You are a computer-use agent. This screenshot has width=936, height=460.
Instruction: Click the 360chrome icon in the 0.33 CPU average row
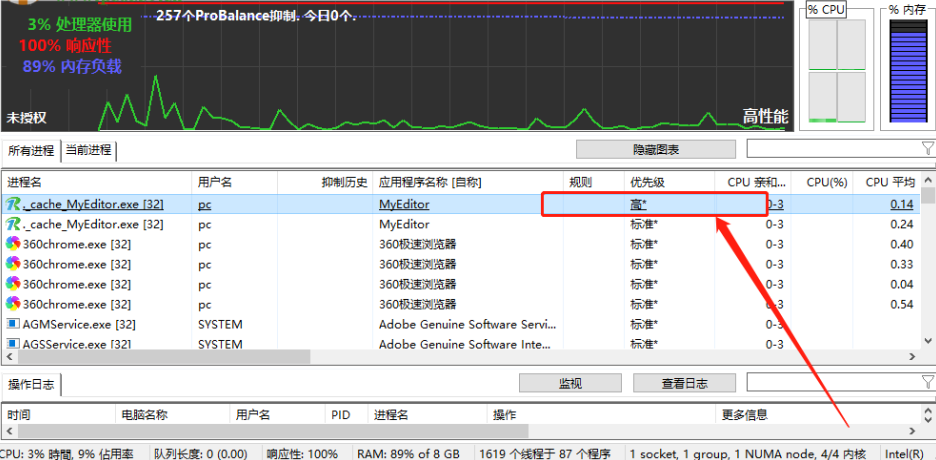pos(13,264)
